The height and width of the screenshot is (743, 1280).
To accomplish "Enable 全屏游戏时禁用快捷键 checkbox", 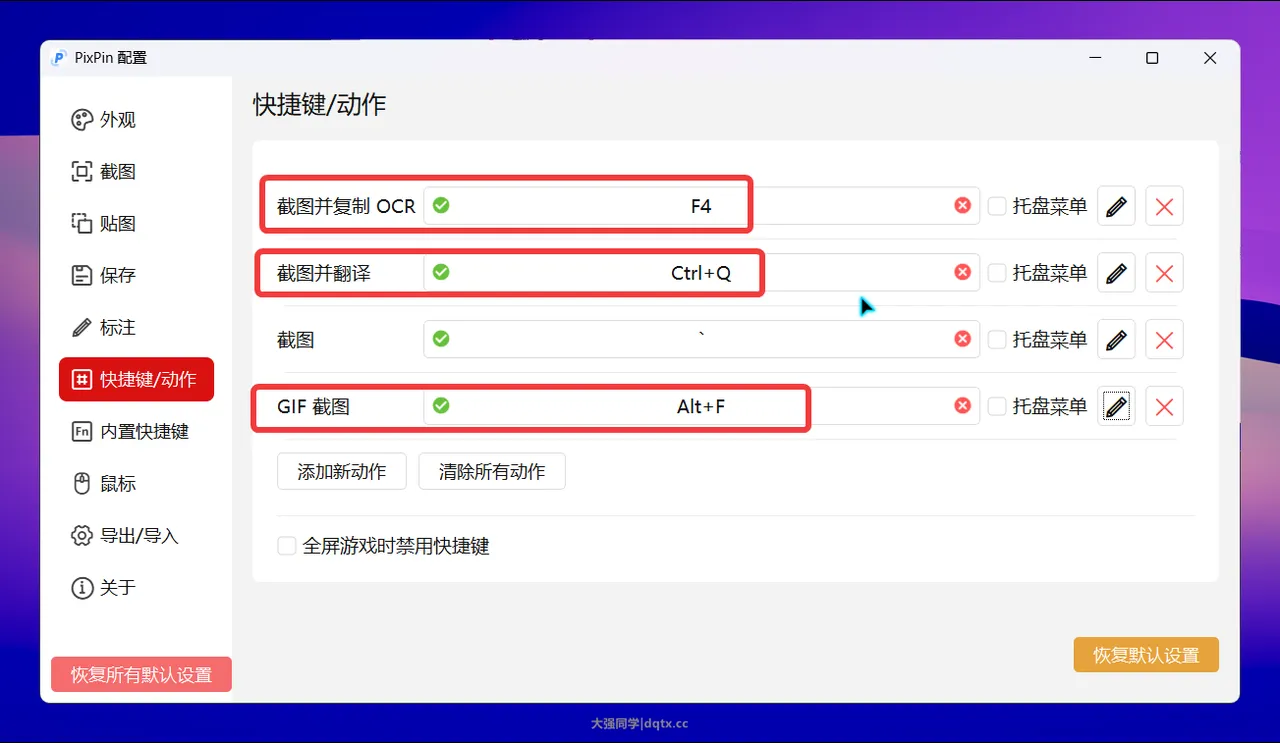I will click(287, 546).
